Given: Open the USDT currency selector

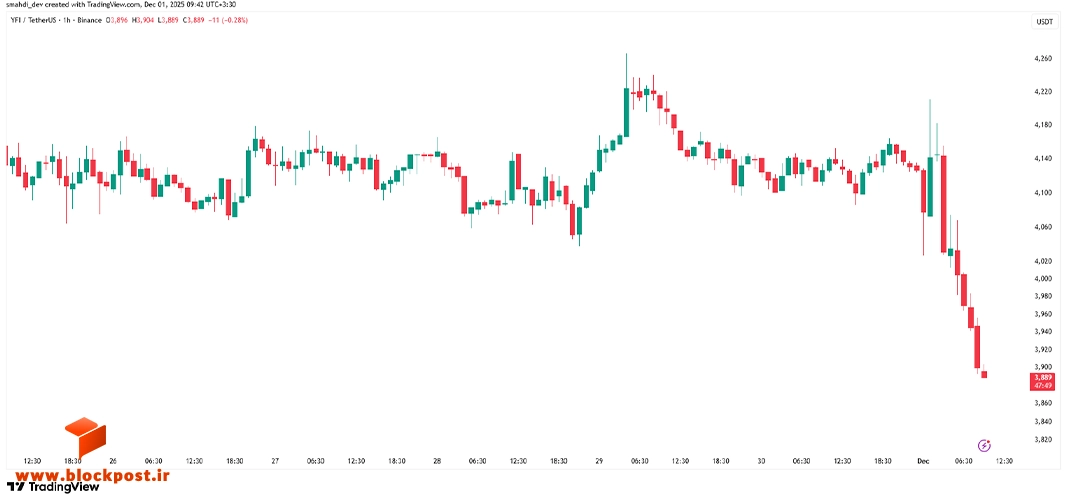Looking at the screenshot, I should 1044,22.
